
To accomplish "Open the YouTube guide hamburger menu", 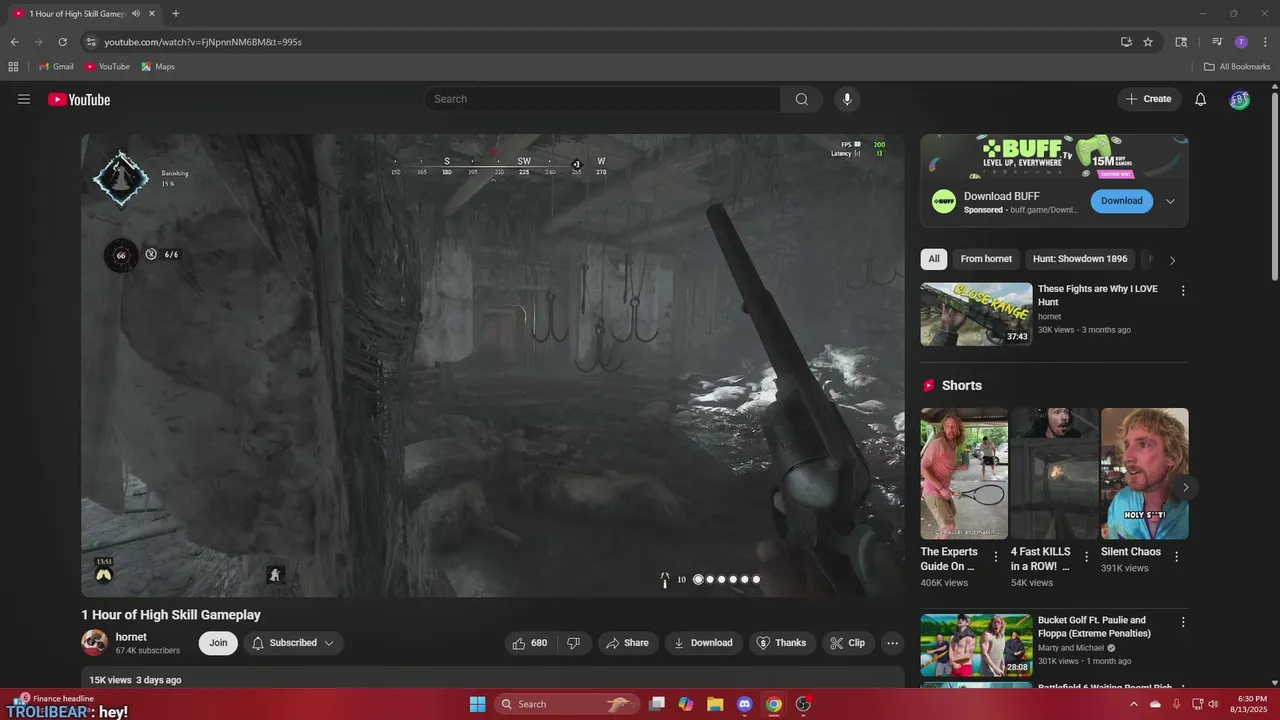I will (x=24, y=99).
